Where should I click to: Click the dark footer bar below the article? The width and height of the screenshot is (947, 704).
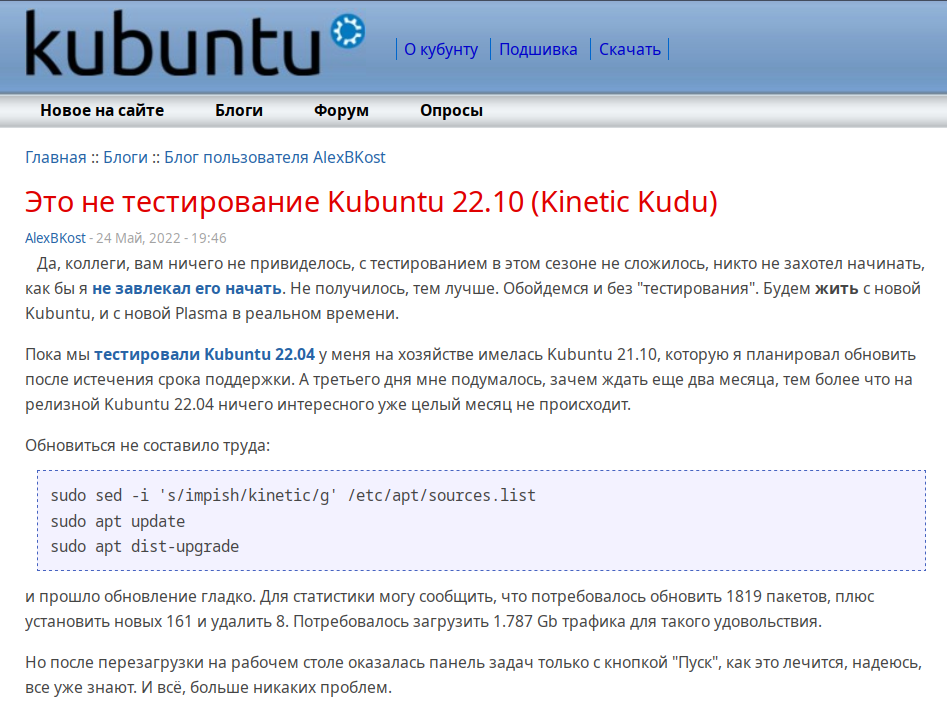473,698
